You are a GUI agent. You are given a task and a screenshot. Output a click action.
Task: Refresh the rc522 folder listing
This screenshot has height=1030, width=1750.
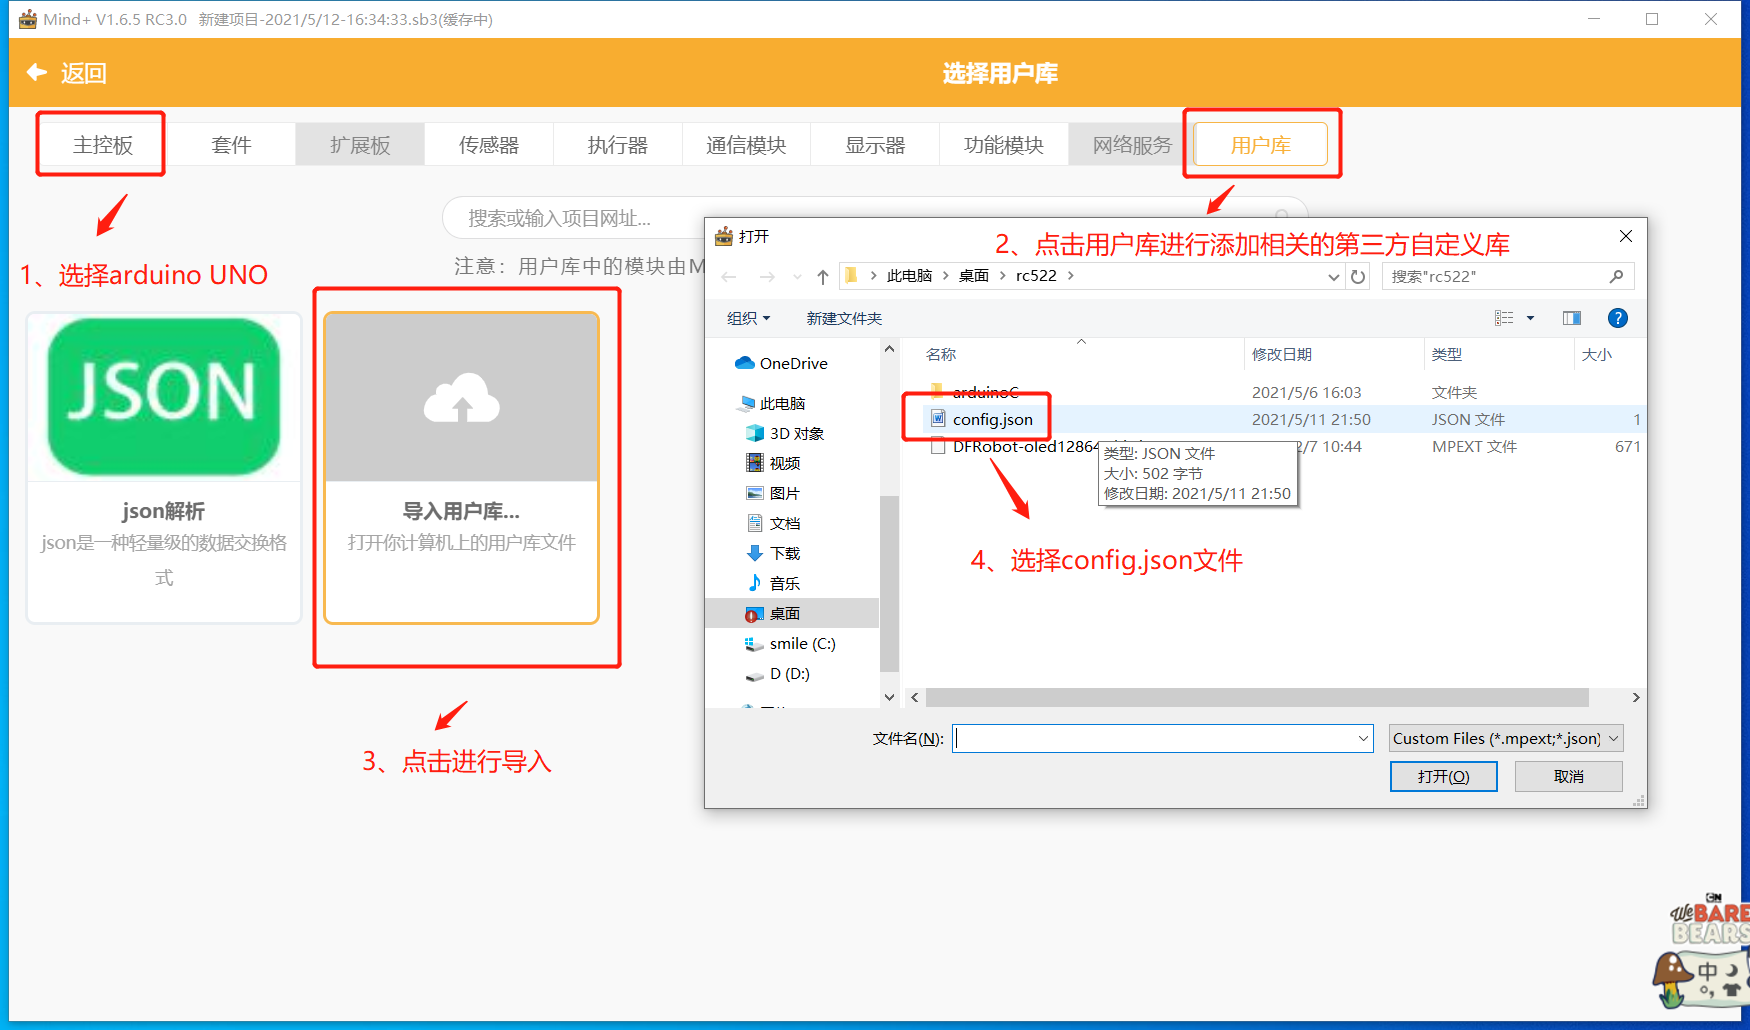[1358, 277]
